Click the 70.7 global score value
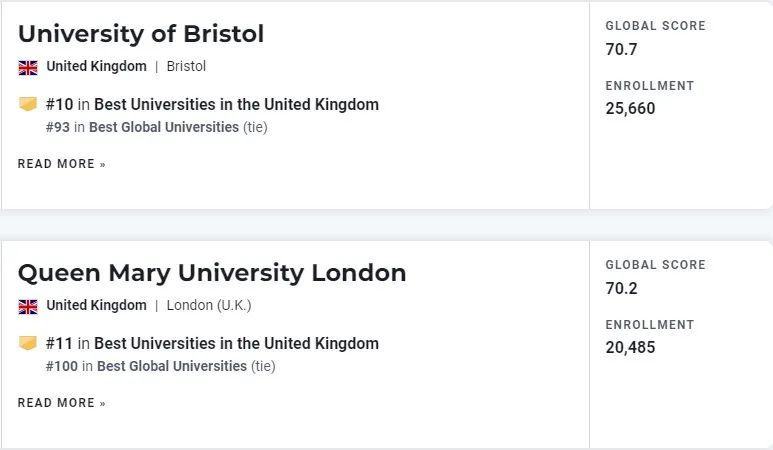Viewport: 773px width, 450px height. tap(621, 49)
